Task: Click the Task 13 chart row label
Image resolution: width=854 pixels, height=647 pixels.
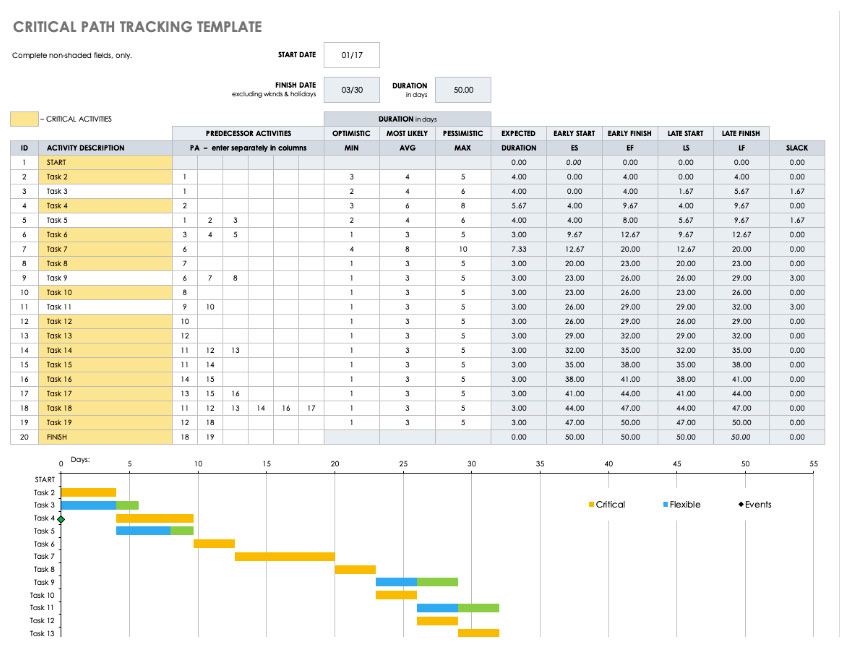Action: (42, 633)
